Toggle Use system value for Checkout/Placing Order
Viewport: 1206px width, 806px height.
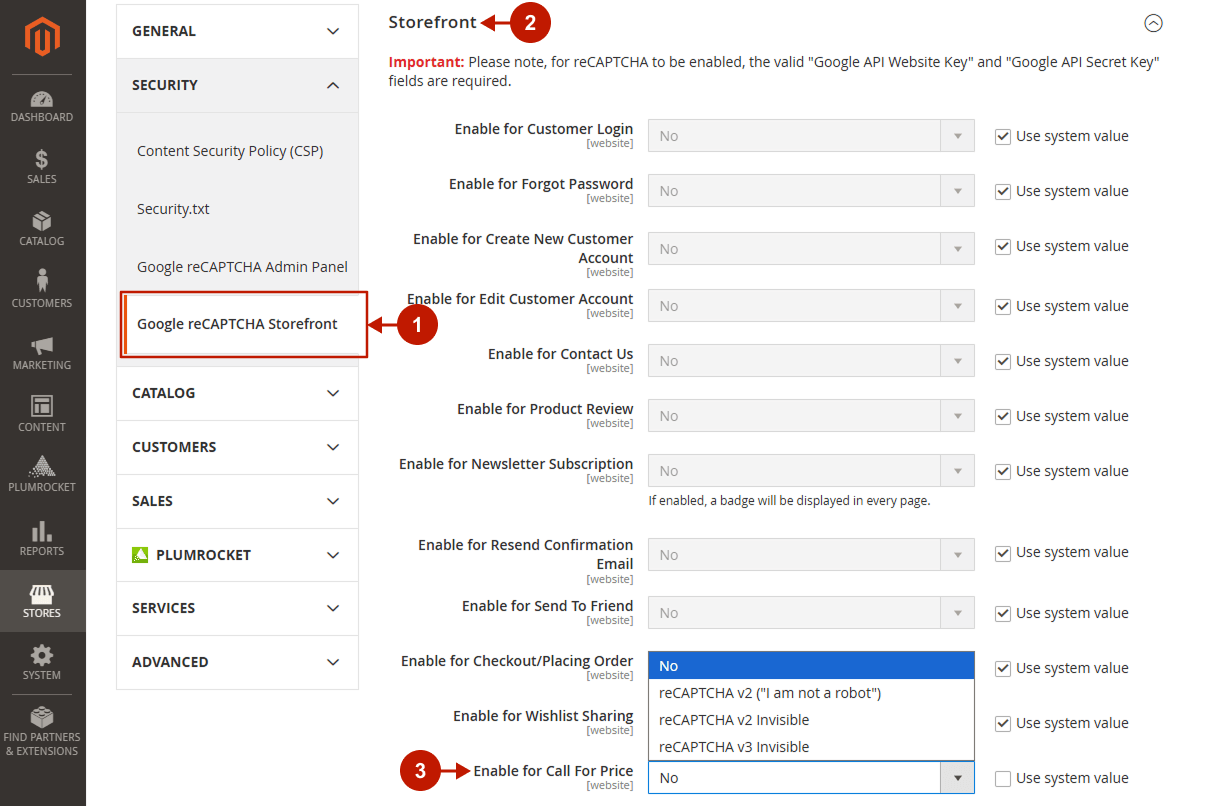[1003, 668]
